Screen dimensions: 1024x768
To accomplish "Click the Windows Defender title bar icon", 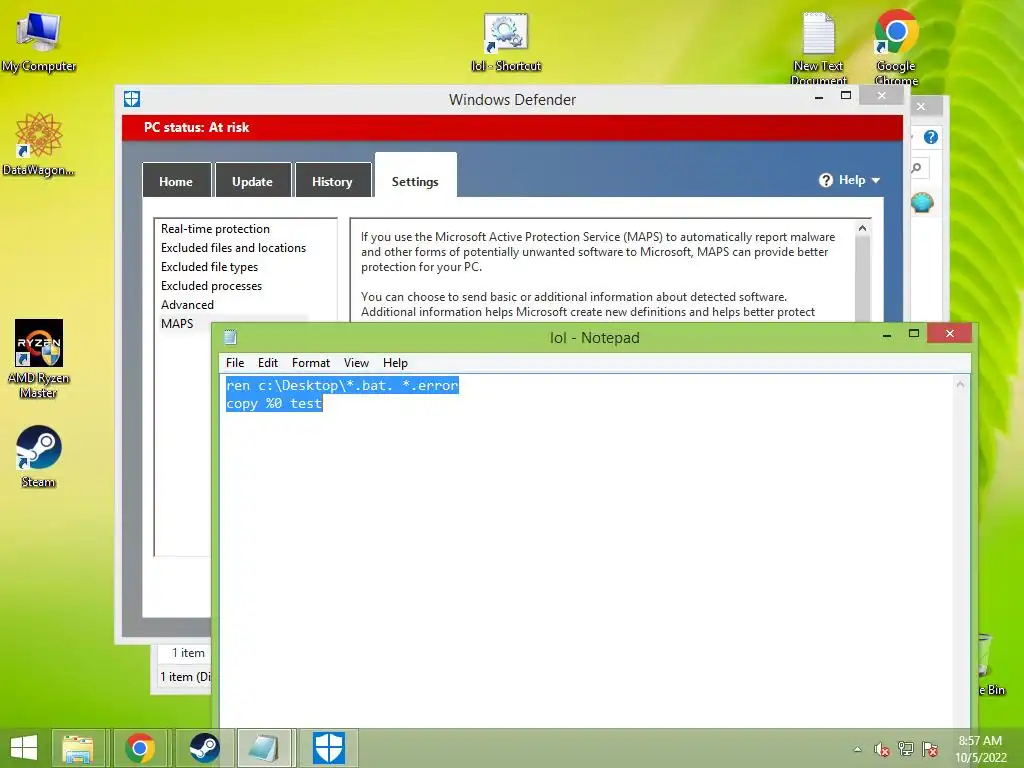I will [x=132, y=99].
